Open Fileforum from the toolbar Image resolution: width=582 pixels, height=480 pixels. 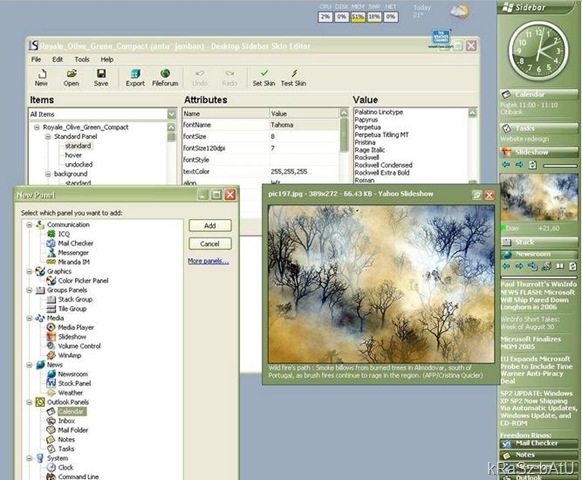(x=165, y=78)
